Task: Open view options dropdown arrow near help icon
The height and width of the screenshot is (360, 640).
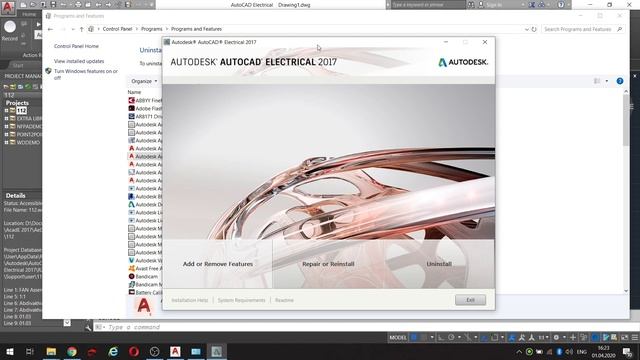Action: click(607, 81)
